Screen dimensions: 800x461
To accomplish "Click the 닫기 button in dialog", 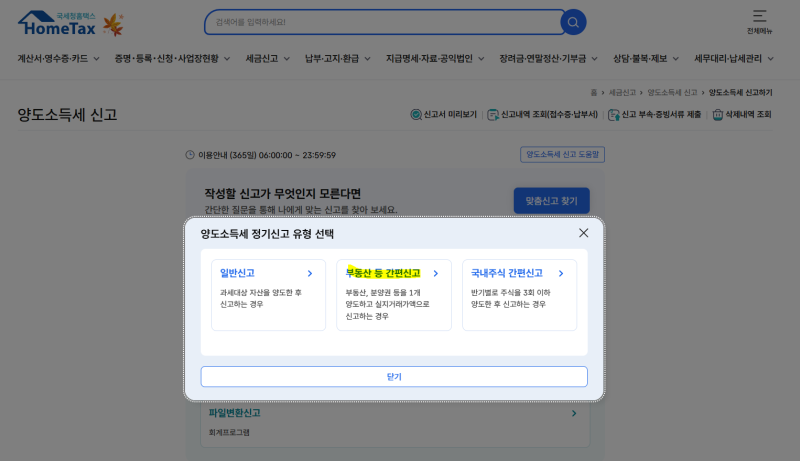I will [394, 376].
